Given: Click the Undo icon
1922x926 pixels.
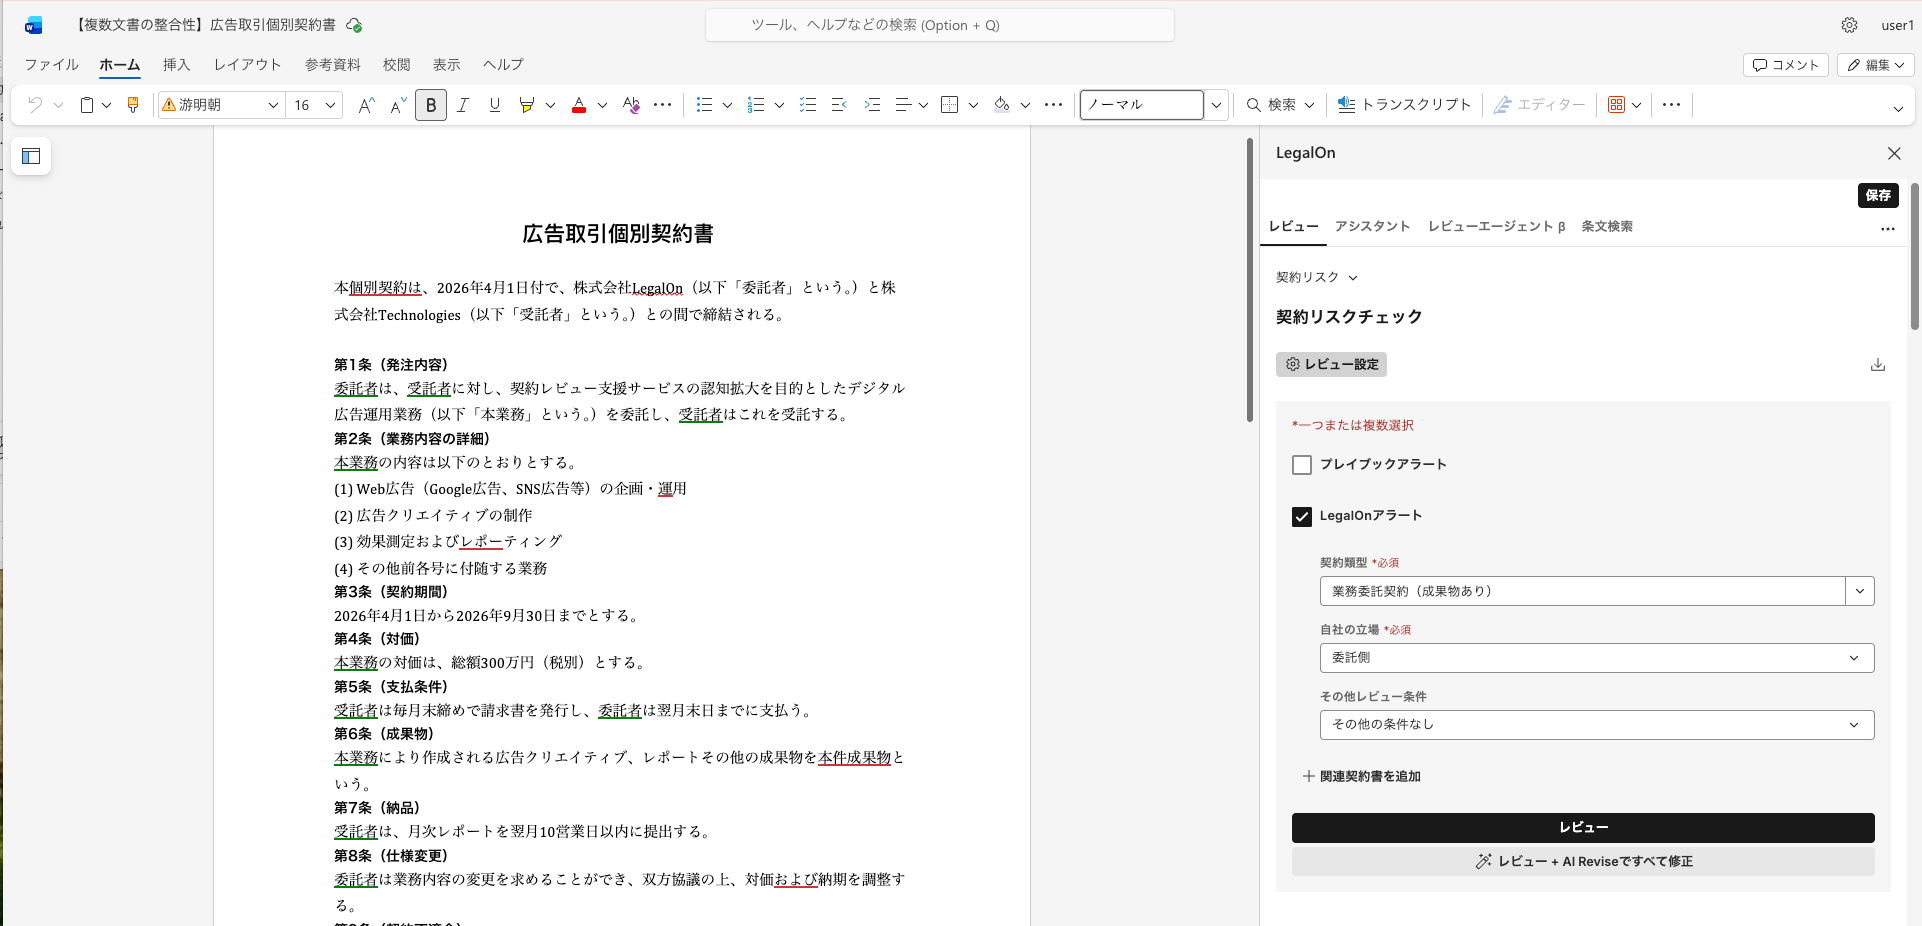Looking at the screenshot, I should click(x=35, y=105).
